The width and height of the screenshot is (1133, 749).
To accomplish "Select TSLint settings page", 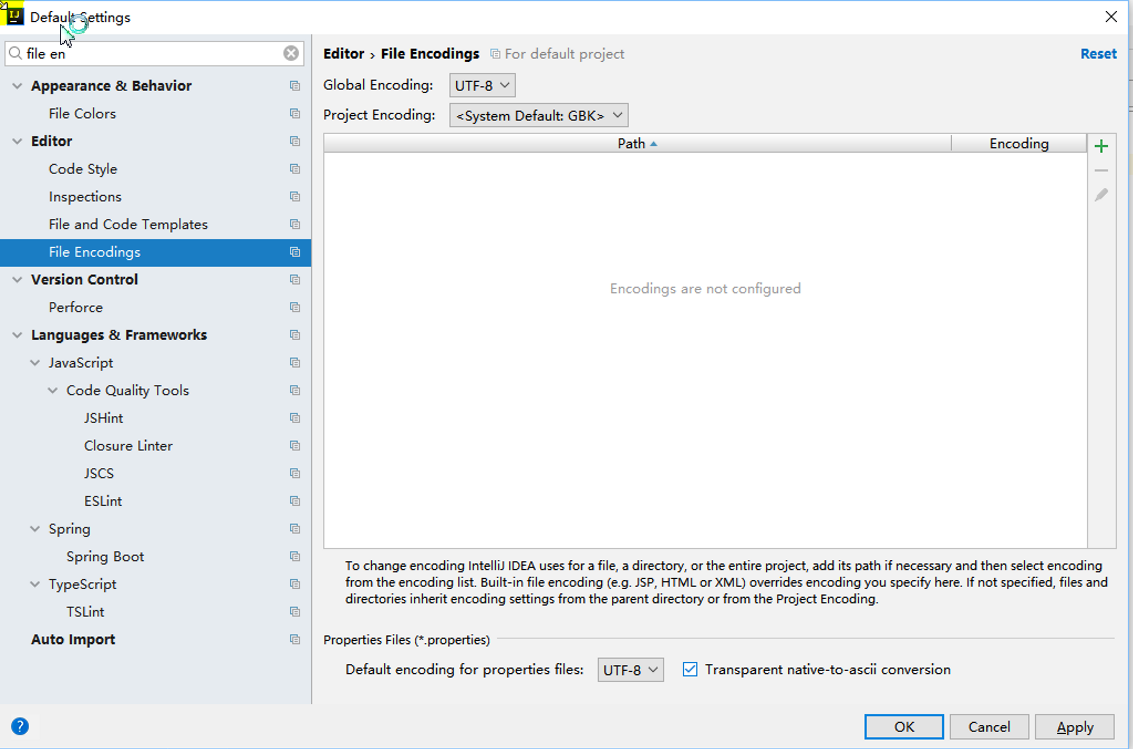I will click(x=85, y=612).
